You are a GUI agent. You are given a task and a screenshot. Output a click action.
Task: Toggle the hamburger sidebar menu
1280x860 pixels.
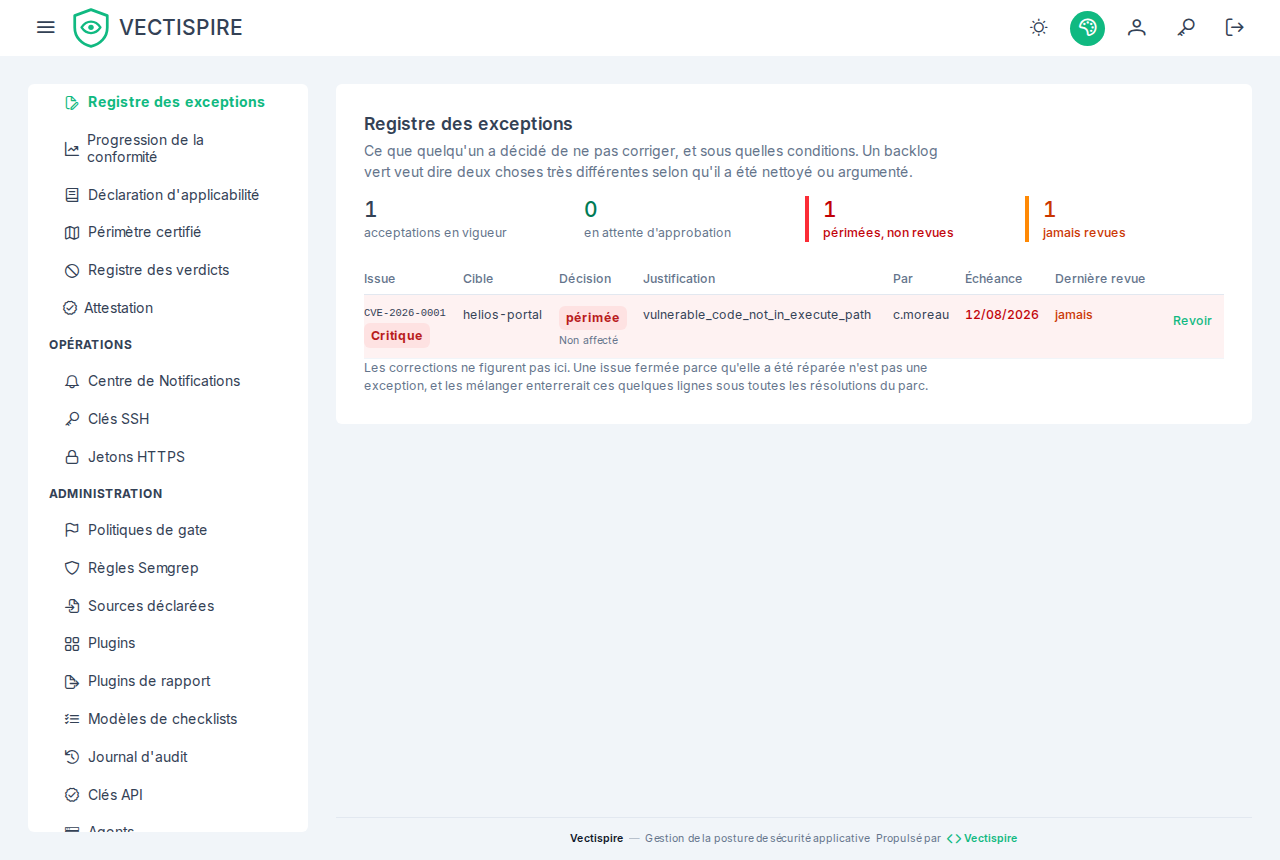(46, 27)
